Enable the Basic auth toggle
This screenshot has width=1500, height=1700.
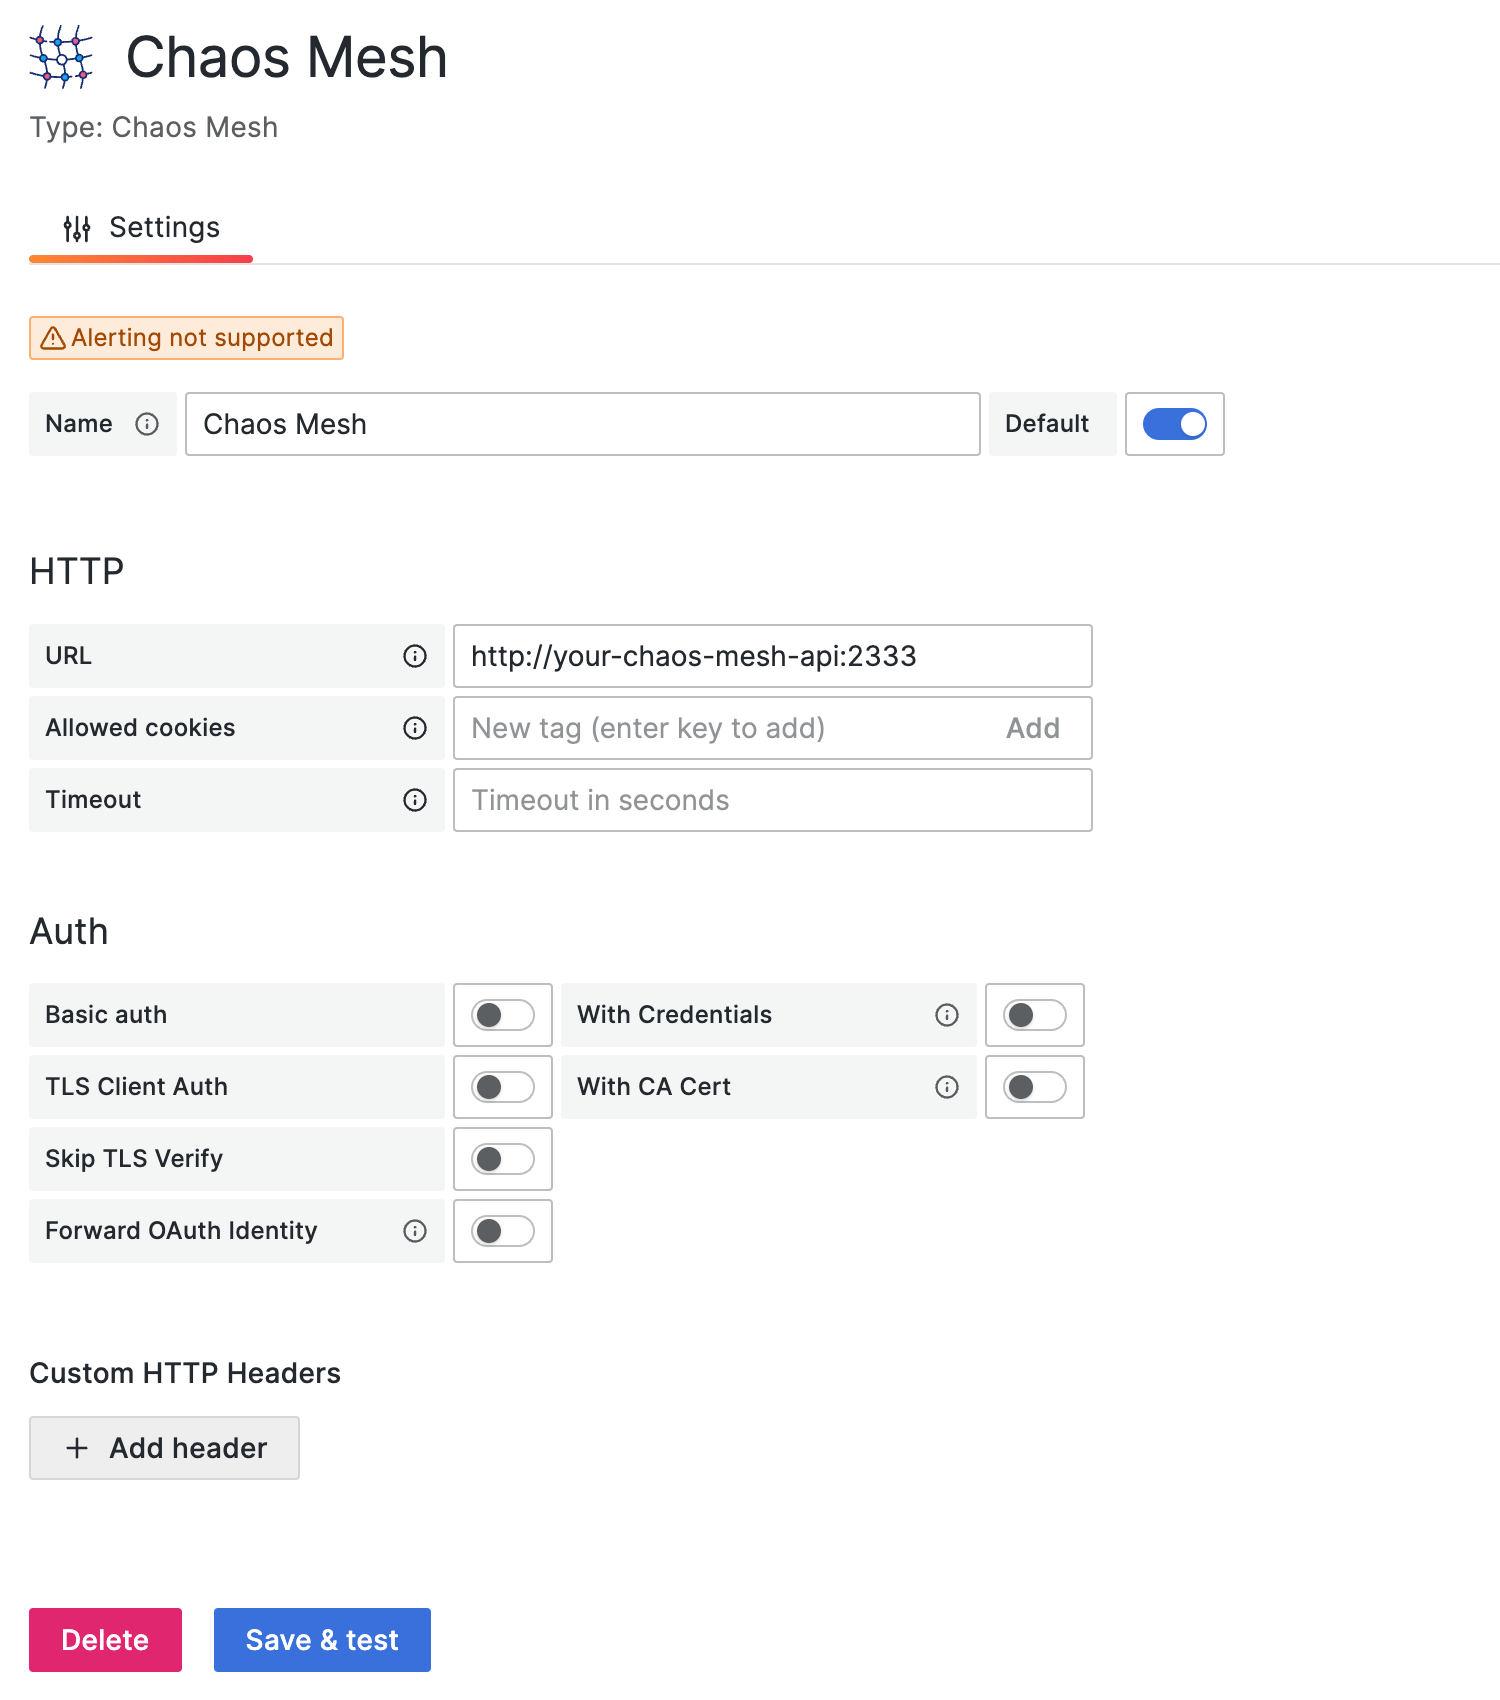pyautogui.click(x=503, y=1015)
